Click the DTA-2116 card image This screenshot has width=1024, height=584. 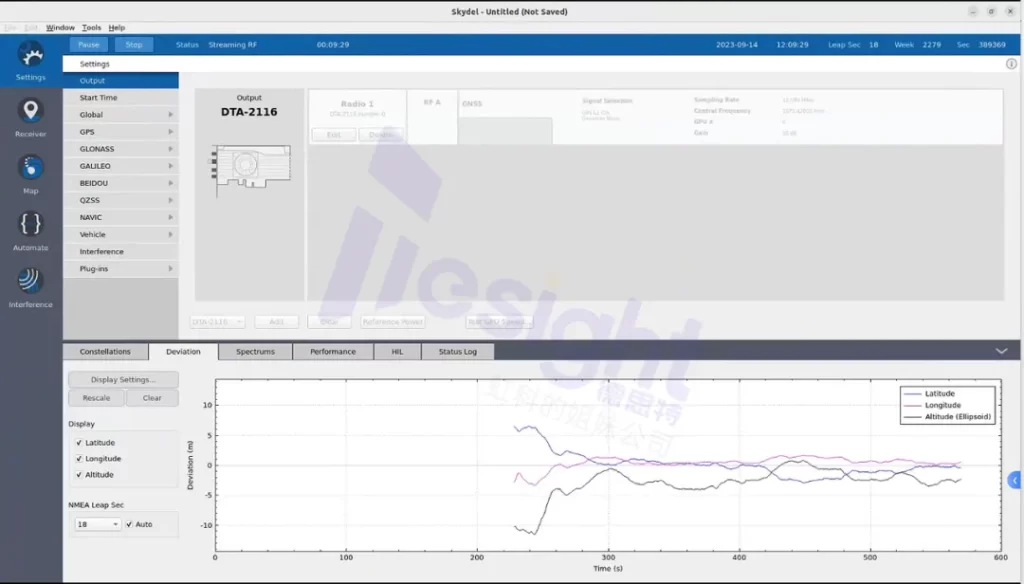click(x=250, y=163)
